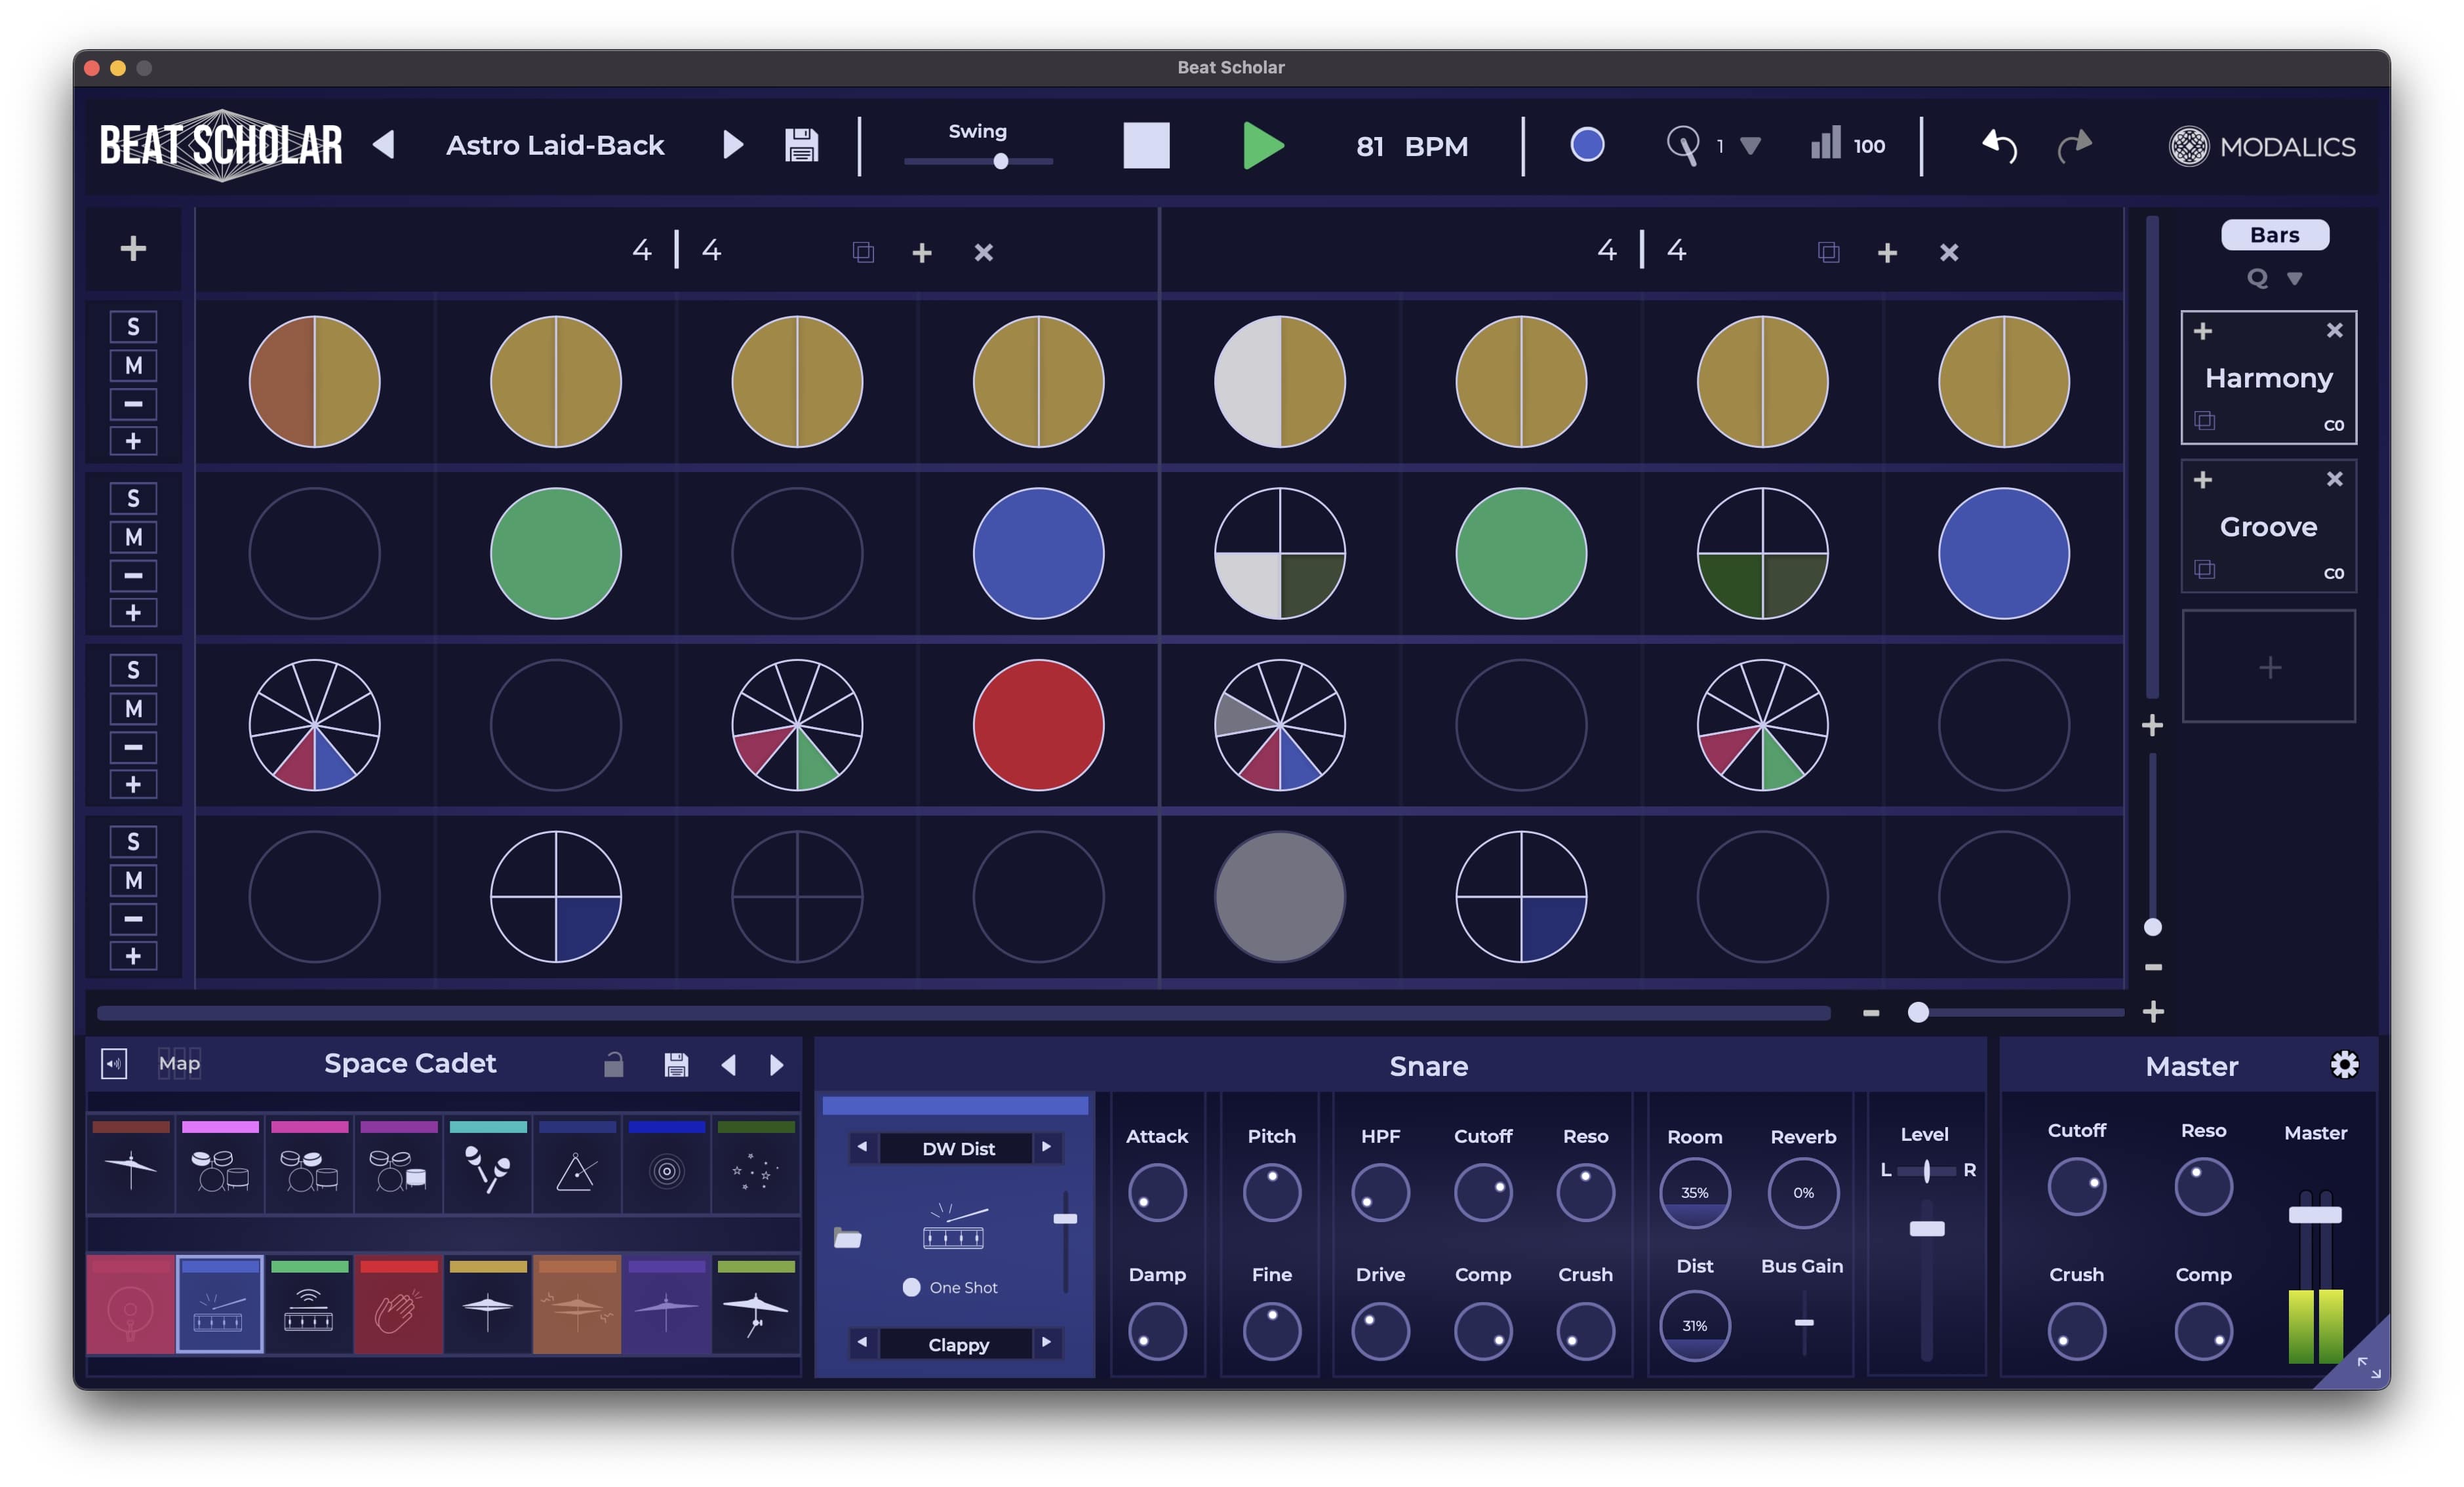The image size is (2464, 1487).
Task: Save the preset with the floppy disk icon
Action: [x=801, y=146]
